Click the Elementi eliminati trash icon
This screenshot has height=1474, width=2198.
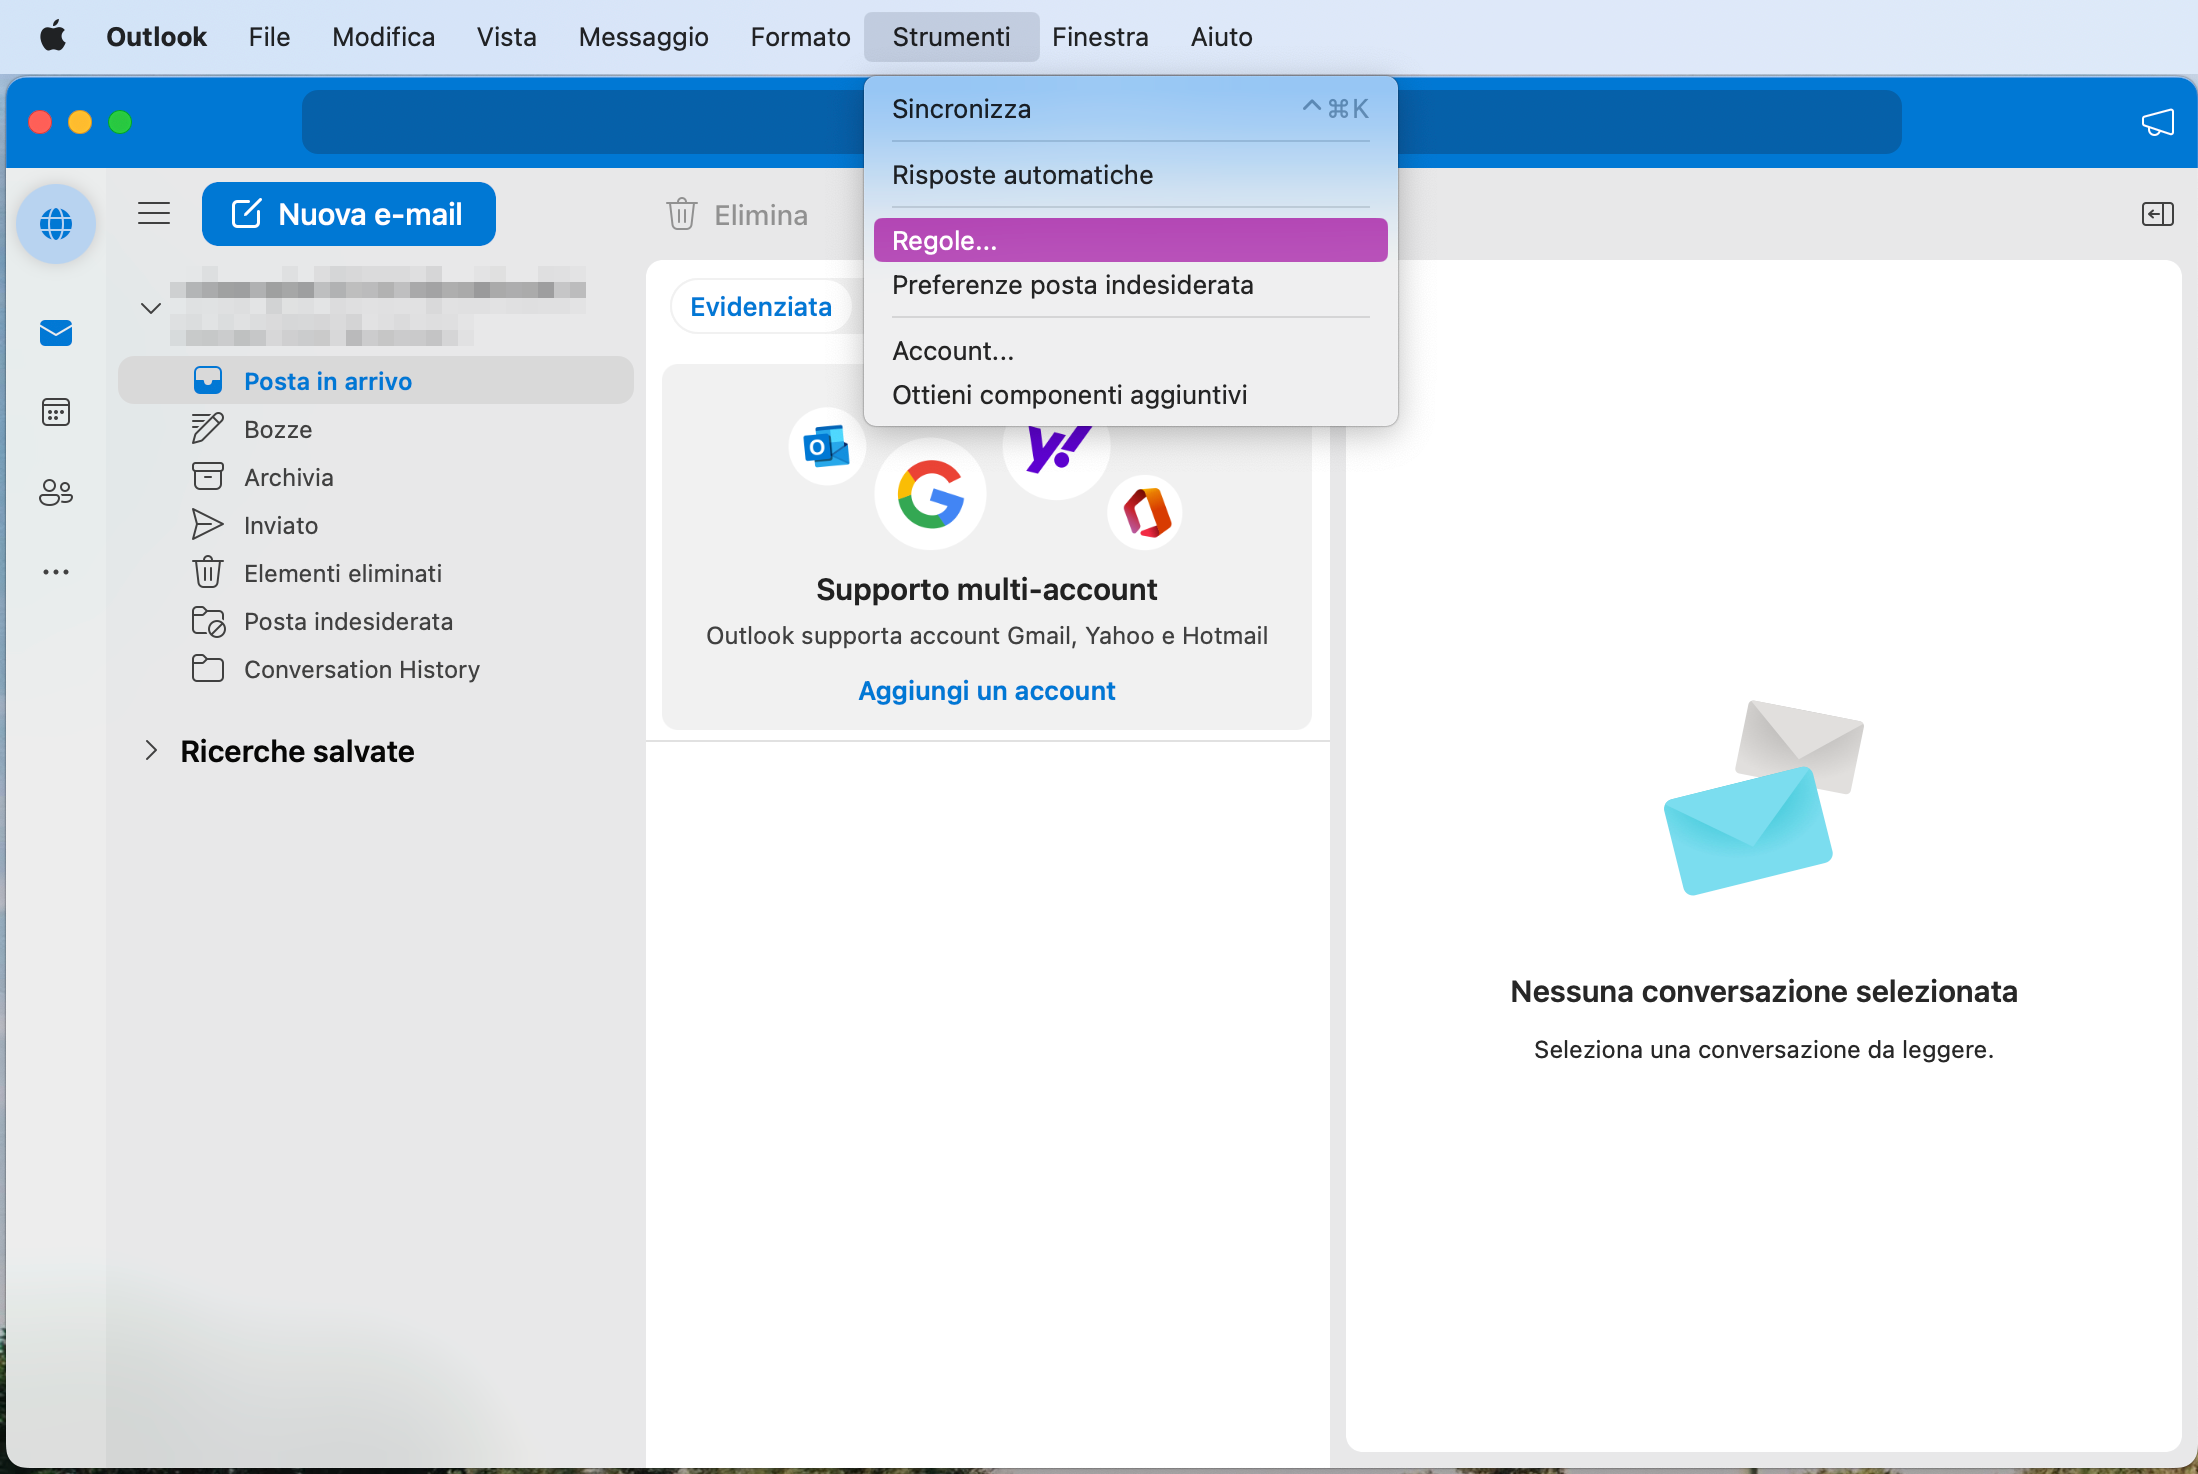click(208, 572)
